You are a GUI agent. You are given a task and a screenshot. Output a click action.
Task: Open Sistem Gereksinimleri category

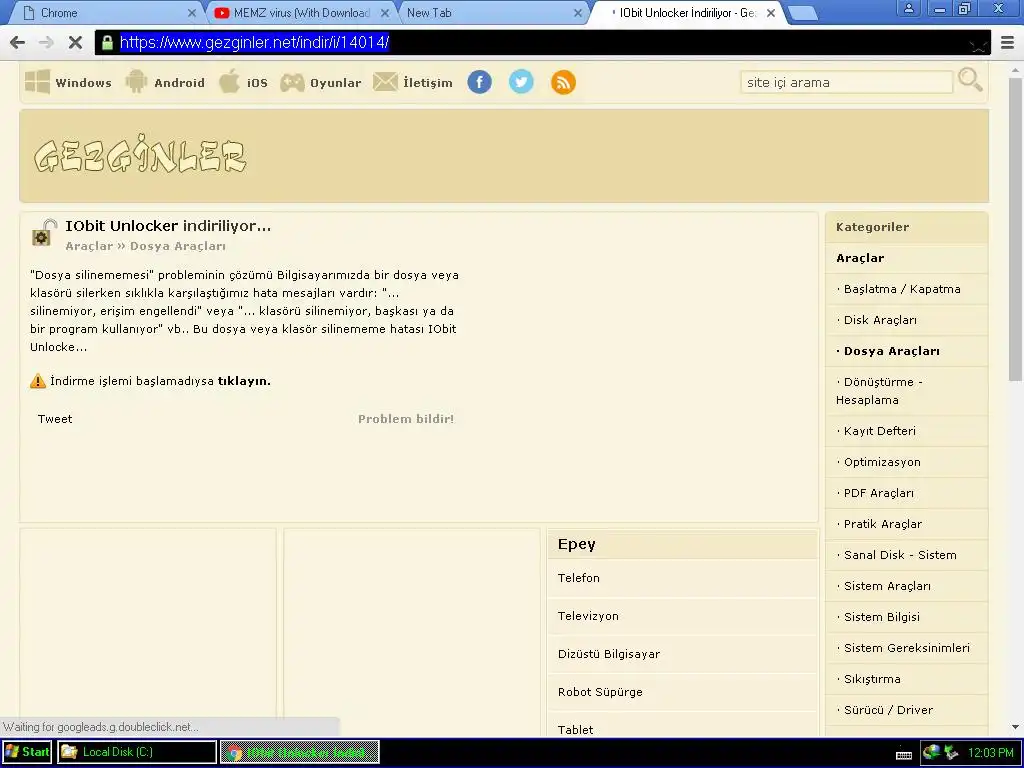[906, 648]
